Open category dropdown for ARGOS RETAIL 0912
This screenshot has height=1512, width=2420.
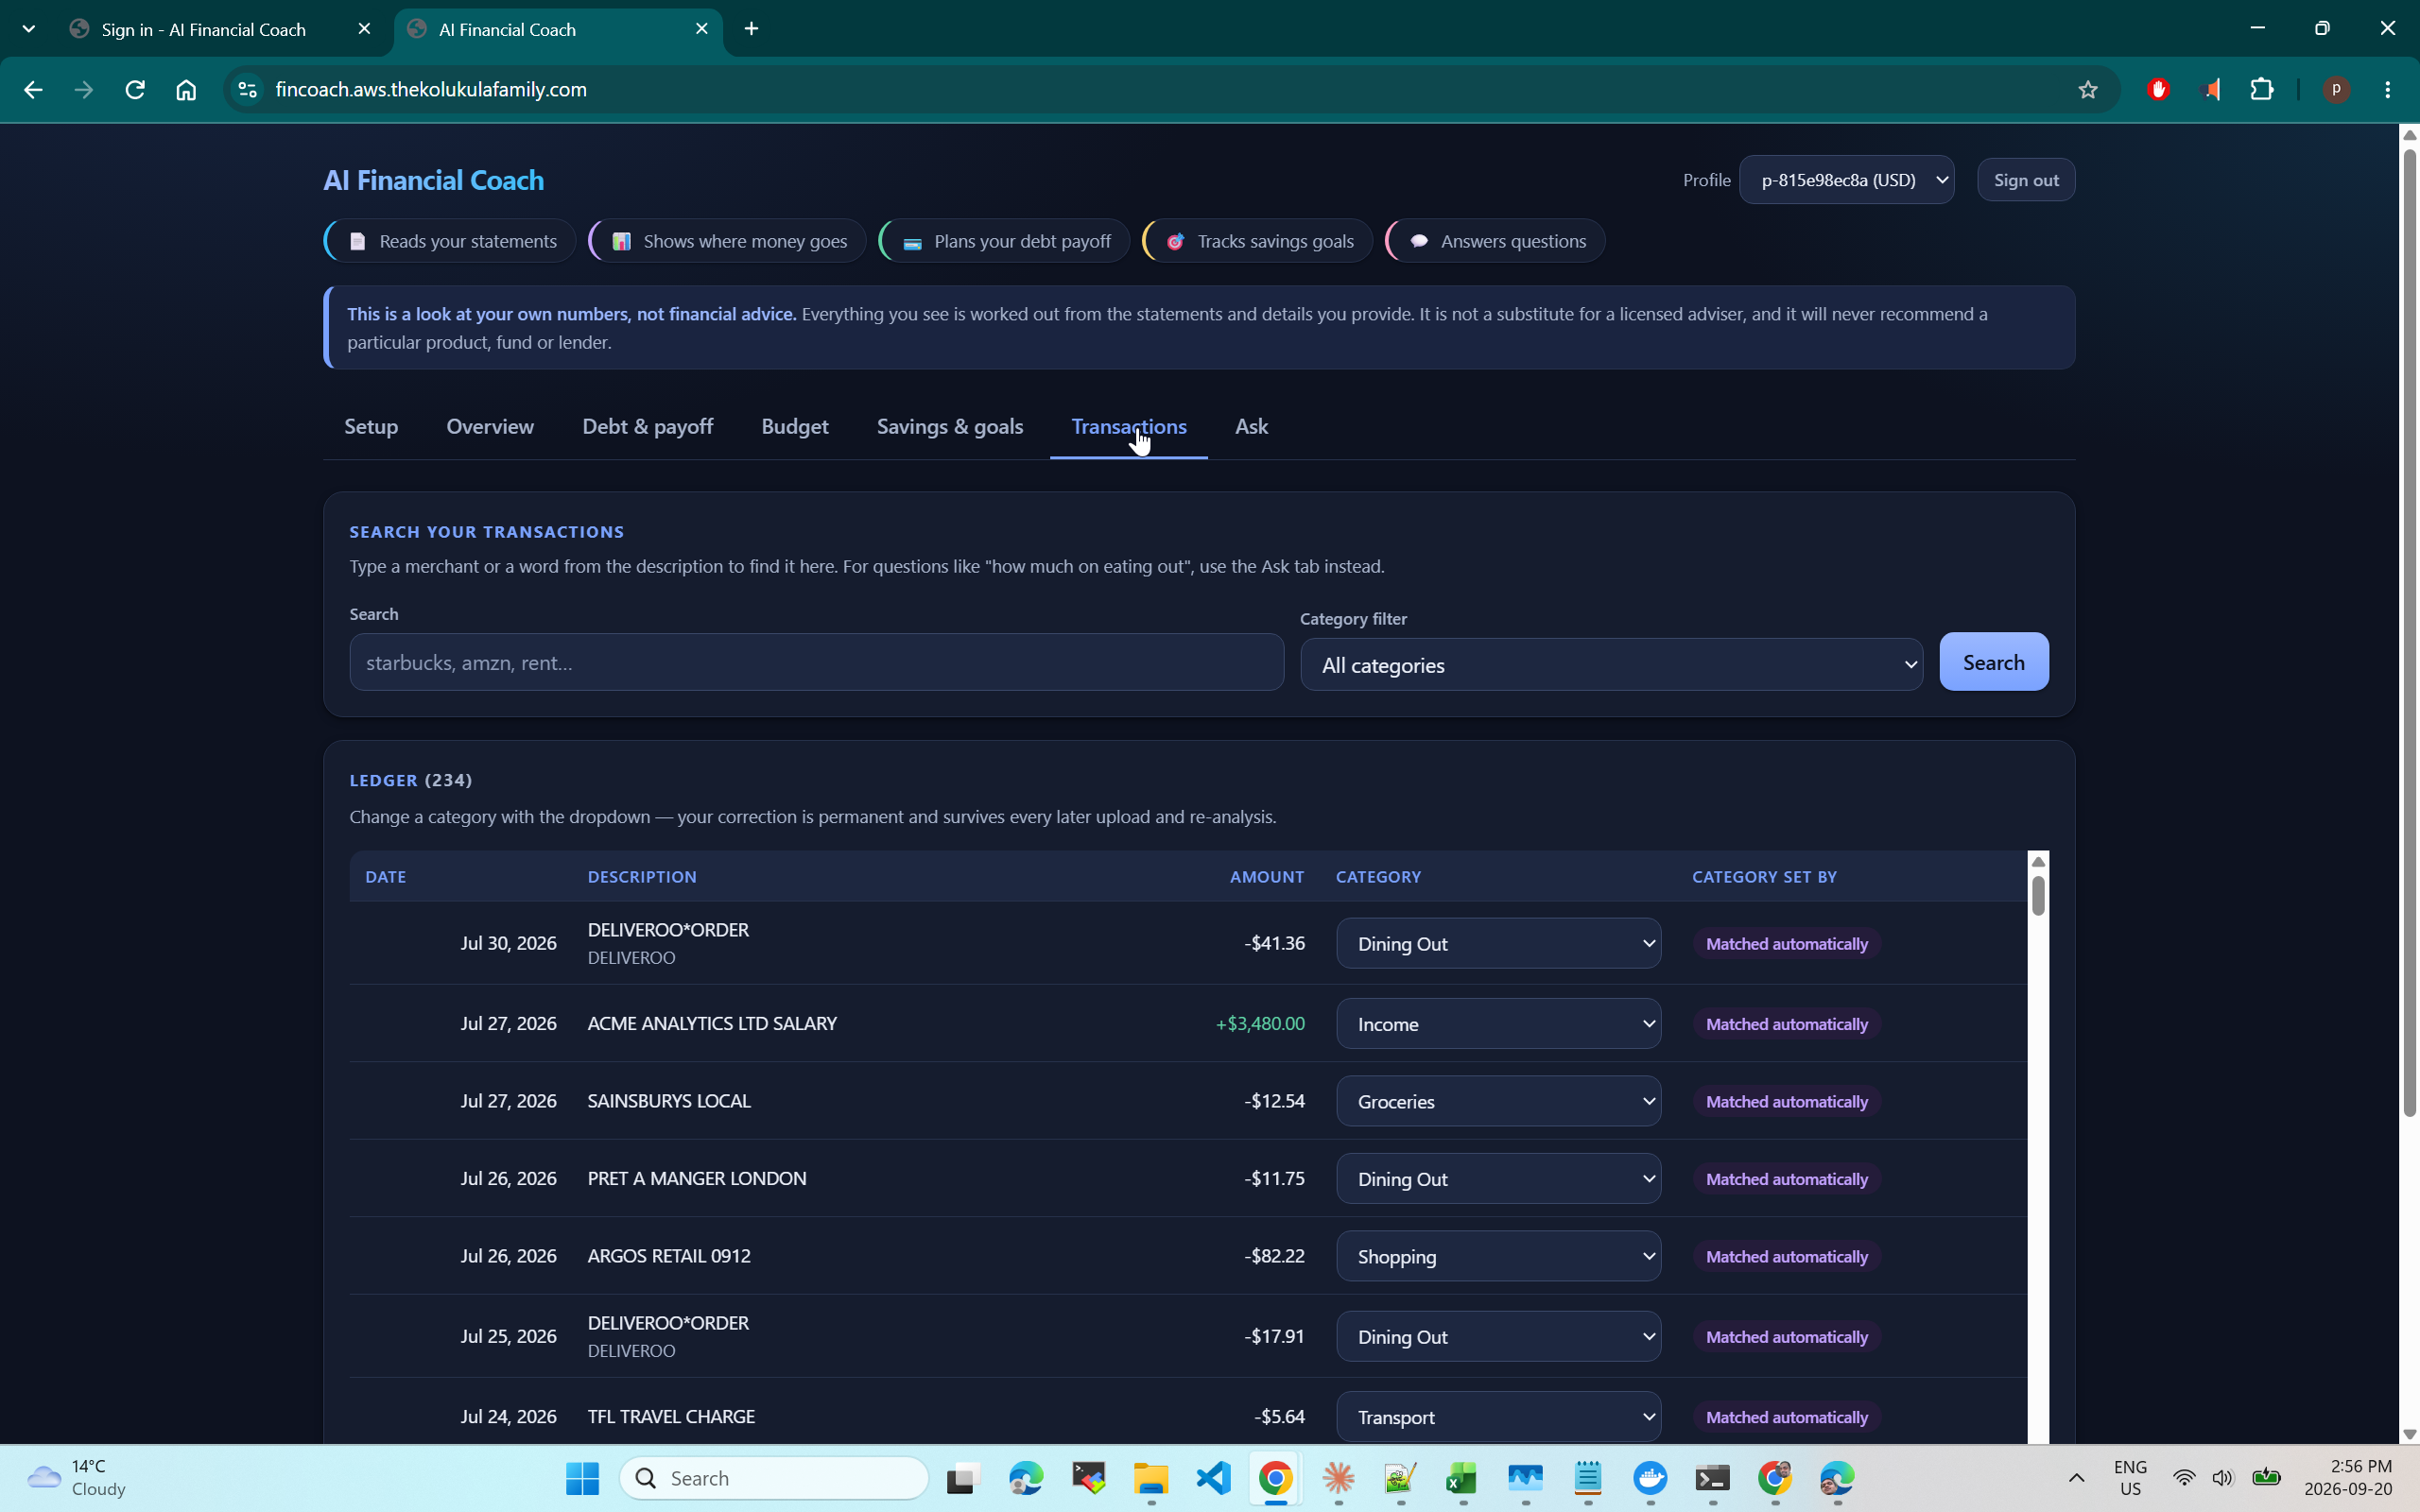1498,1256
